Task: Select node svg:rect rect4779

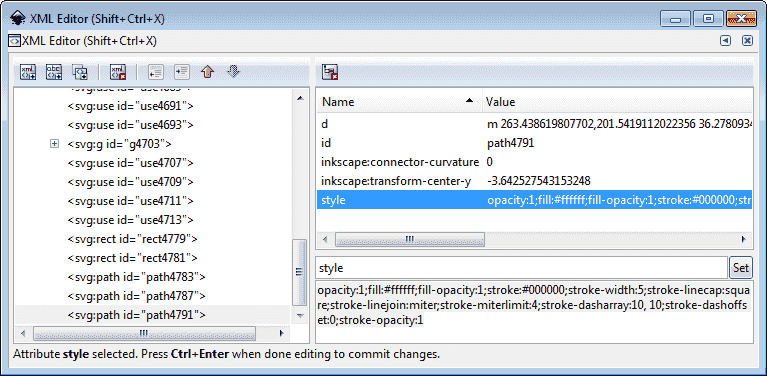Action: (x=133, y=239)
